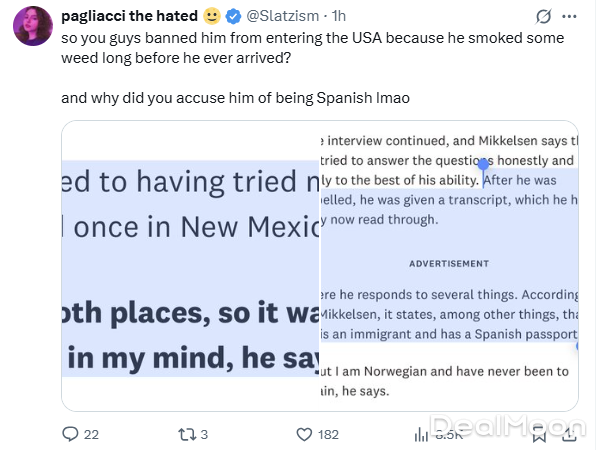Image resolution: width=600 pixels, height=450 pixels.
Task: Open the right attached article screenshot
Action: [449, 265]
